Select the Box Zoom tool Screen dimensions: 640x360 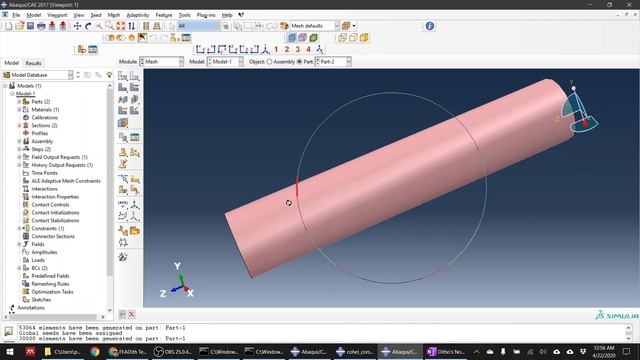[x=110, y=26]
